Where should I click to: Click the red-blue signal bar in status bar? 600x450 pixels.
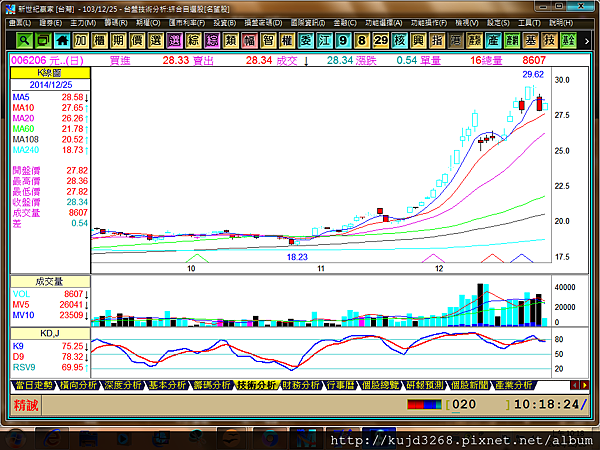tap(424, 404)
